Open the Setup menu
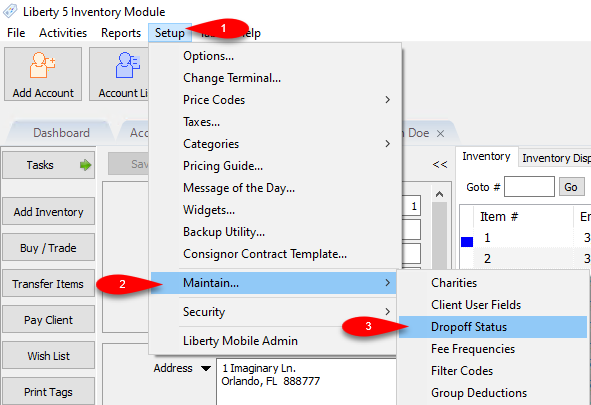This screenshot has height=405, width=591. tap(170, 33)
